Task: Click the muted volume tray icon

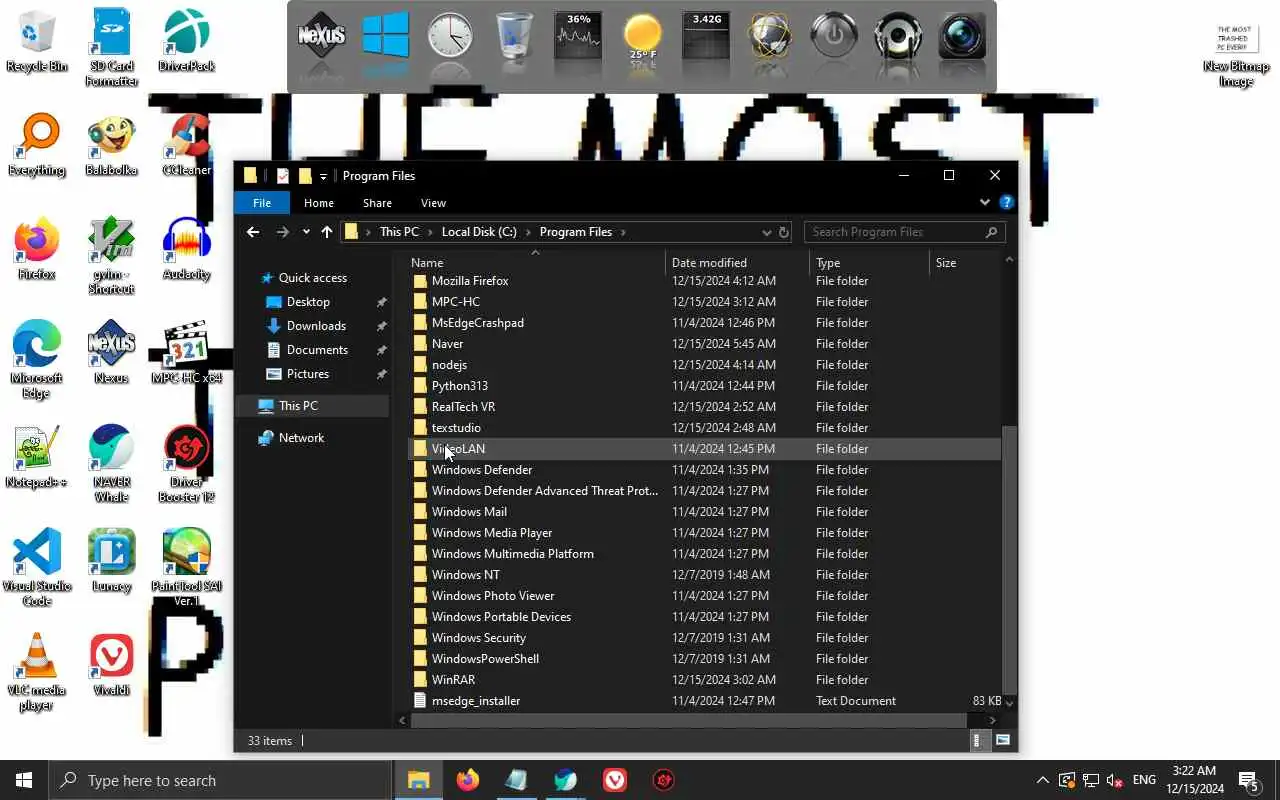Action: click(x=1115, y=780)
